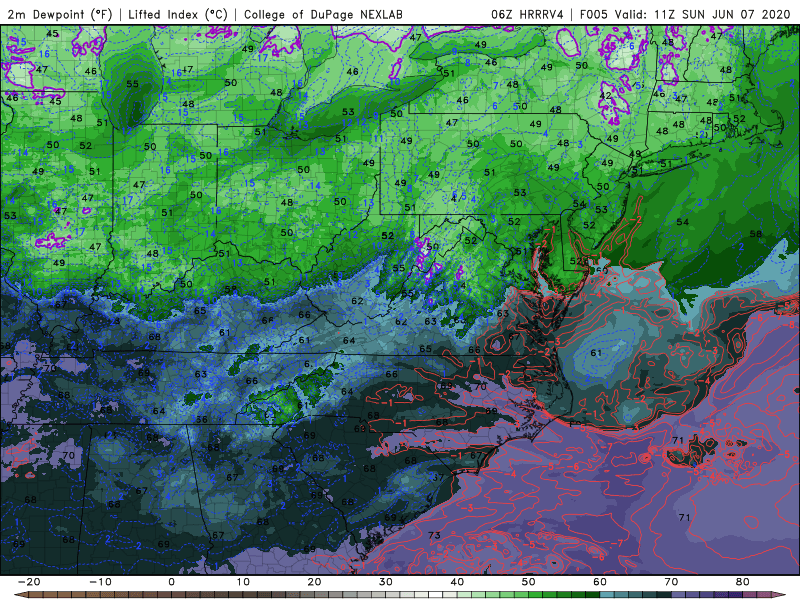Click the dewpoint value 37 on the map
Viewport: 800px width, 600px height.
pos(438,478)
